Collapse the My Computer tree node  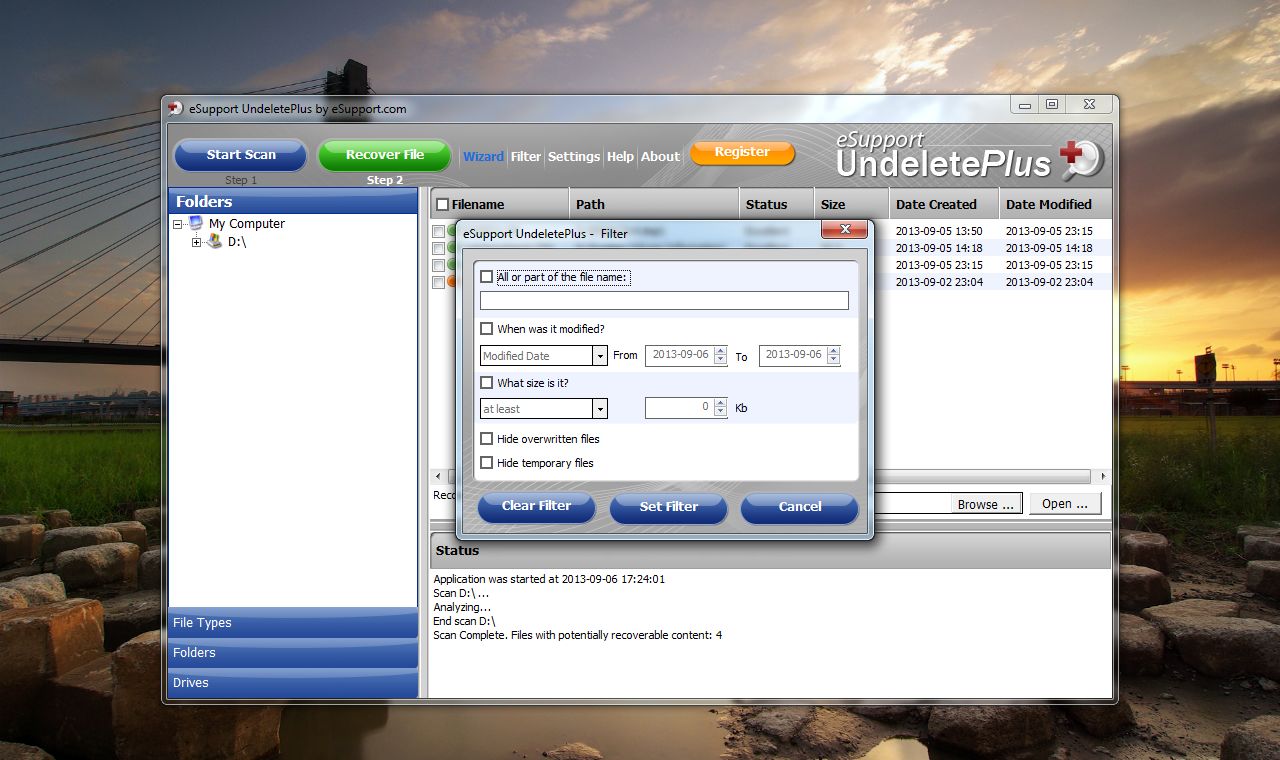(177, 224)
